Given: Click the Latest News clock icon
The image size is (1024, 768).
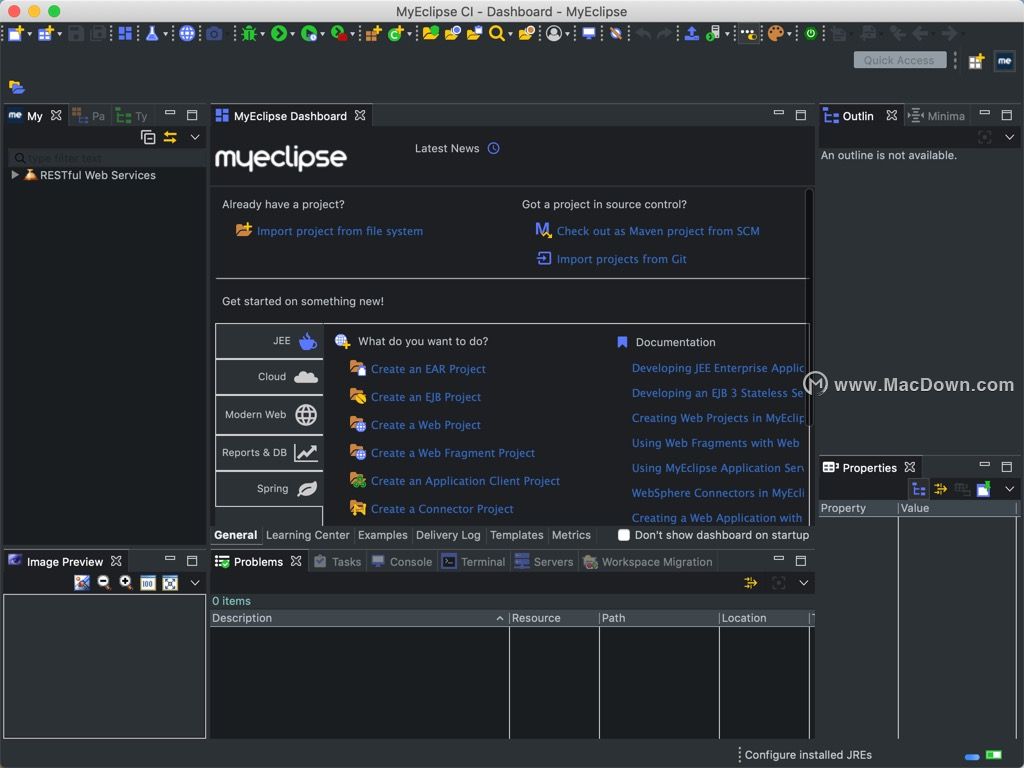Looking at the screenshot, I should tap(494, 148).
